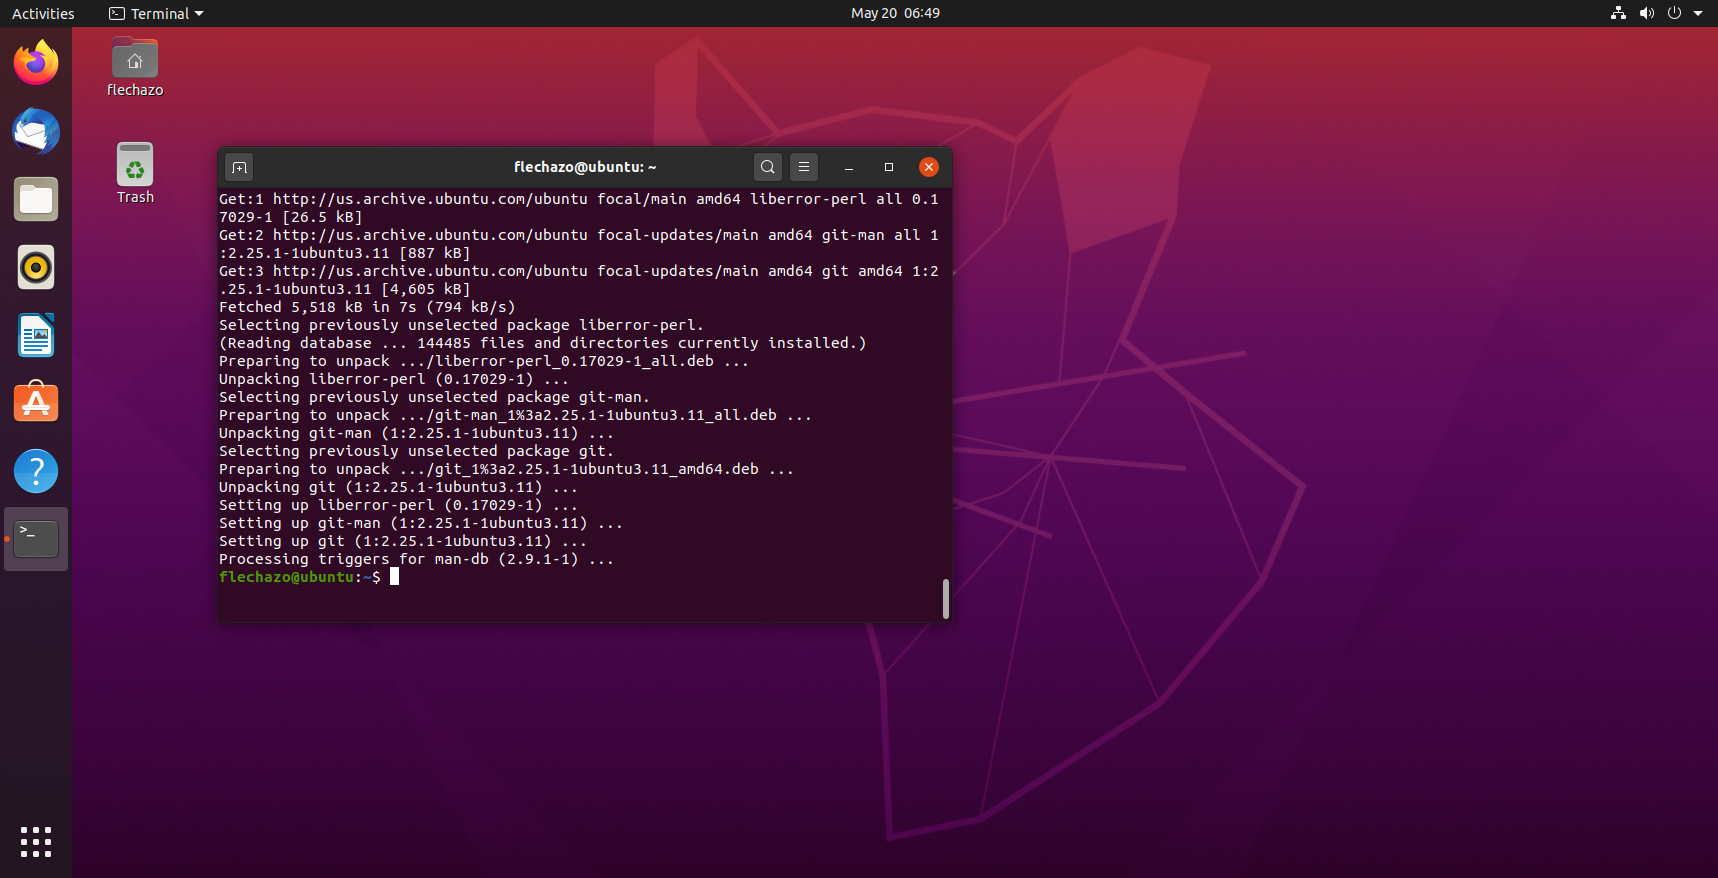This screenshot has width=1718, height=878.
Task: Open Ubuntu Software store
Action: point(36,404)
